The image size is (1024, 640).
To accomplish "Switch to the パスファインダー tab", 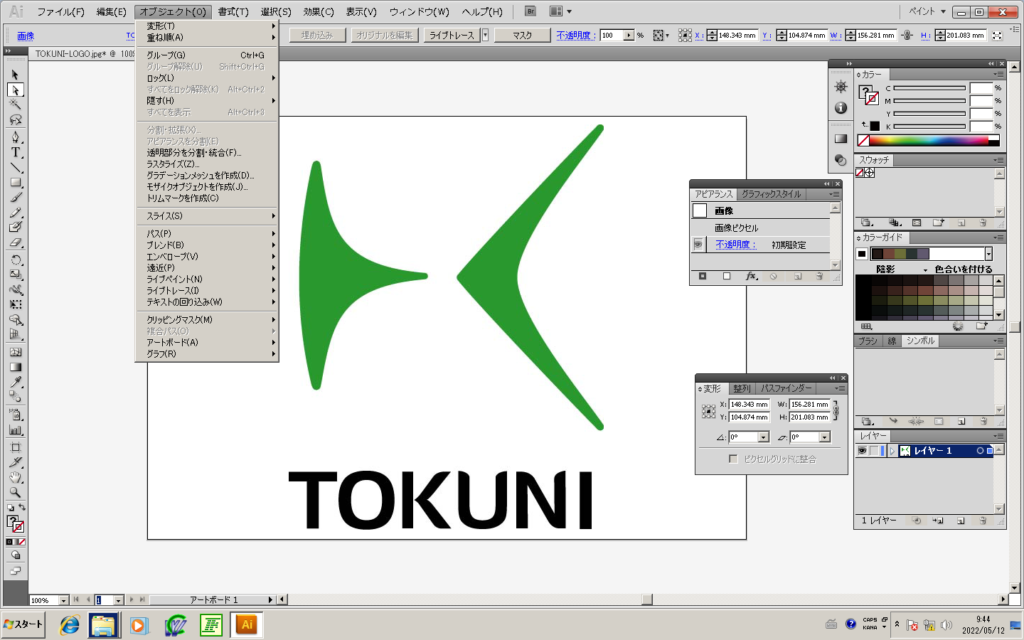I will click(786, 389).
